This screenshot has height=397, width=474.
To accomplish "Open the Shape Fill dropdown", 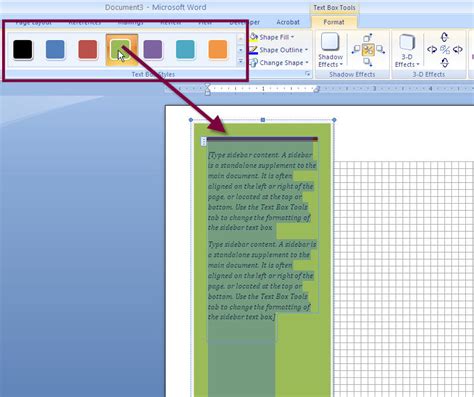I will pos(272,37).
